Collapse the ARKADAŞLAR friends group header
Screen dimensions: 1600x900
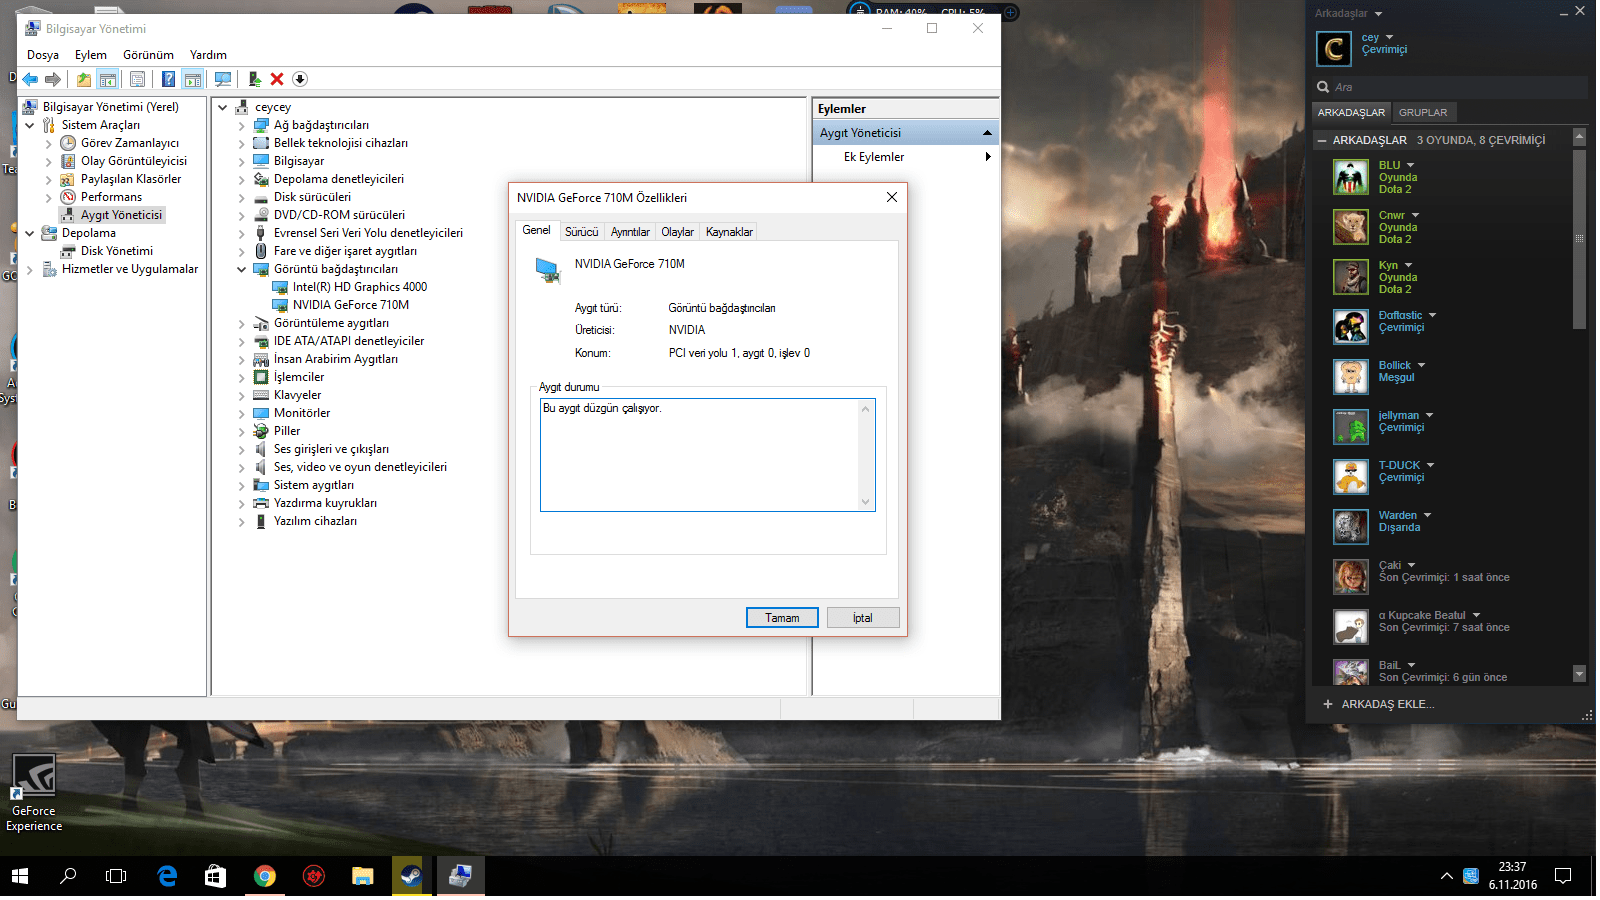coord(1323,140)
